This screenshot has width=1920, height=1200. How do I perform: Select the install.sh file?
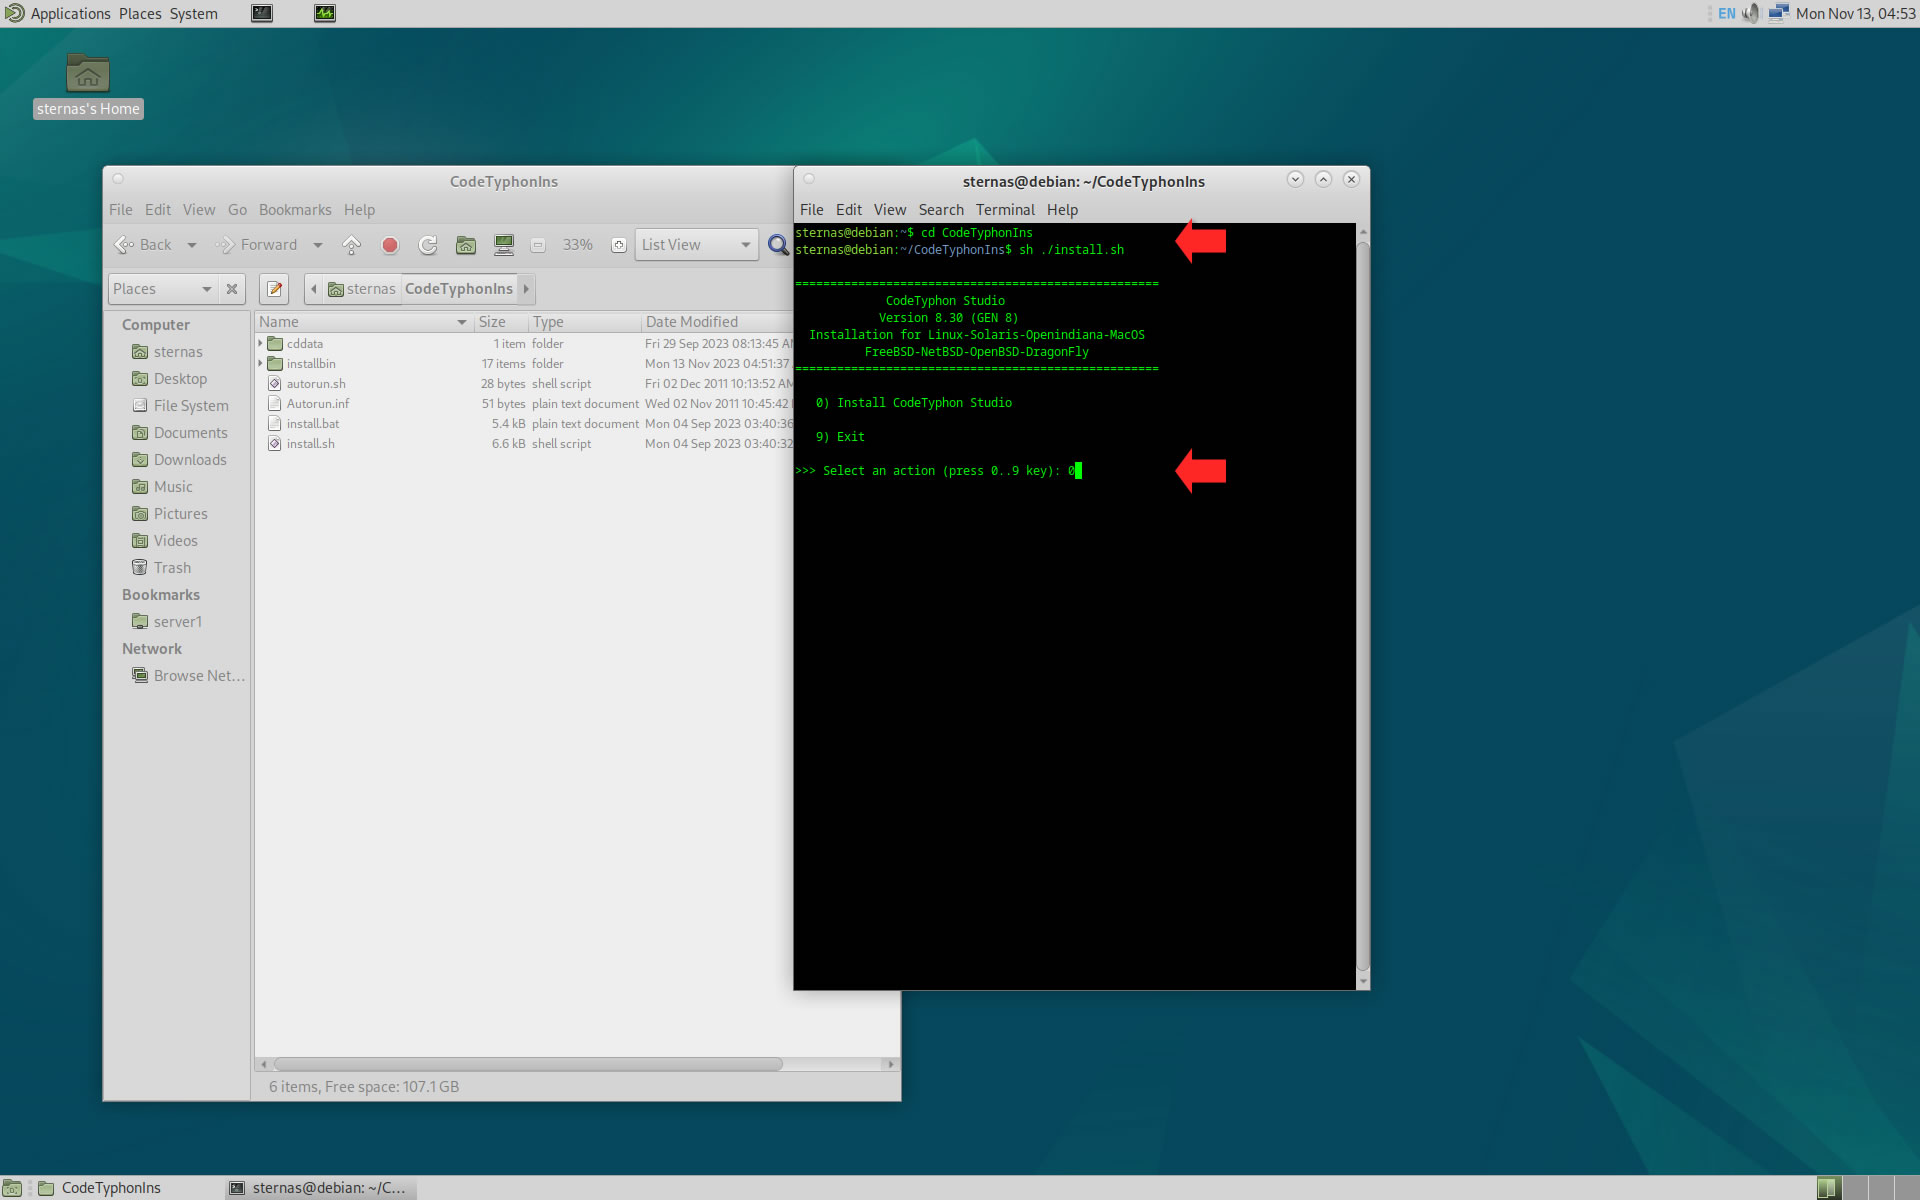coord(310,444)
